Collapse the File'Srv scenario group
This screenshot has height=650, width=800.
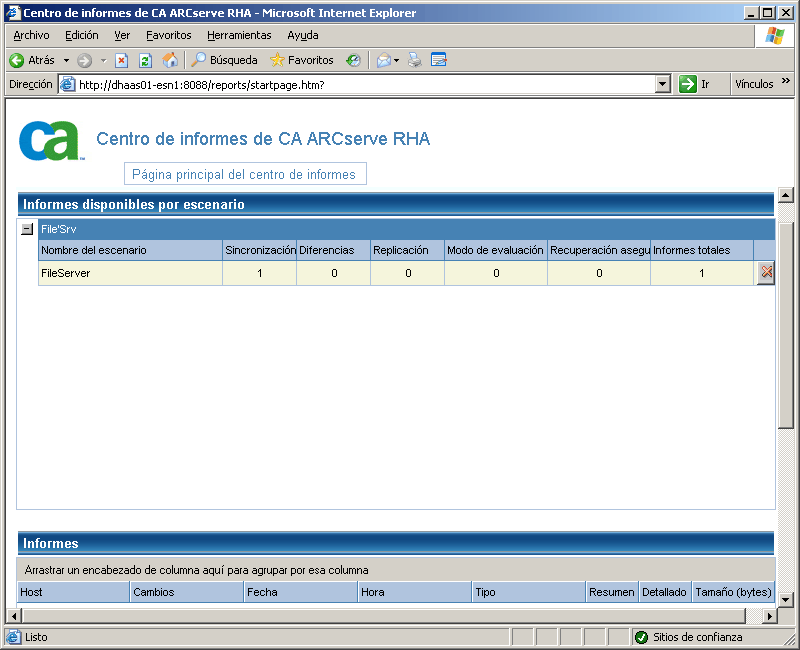tap(24, 227)
